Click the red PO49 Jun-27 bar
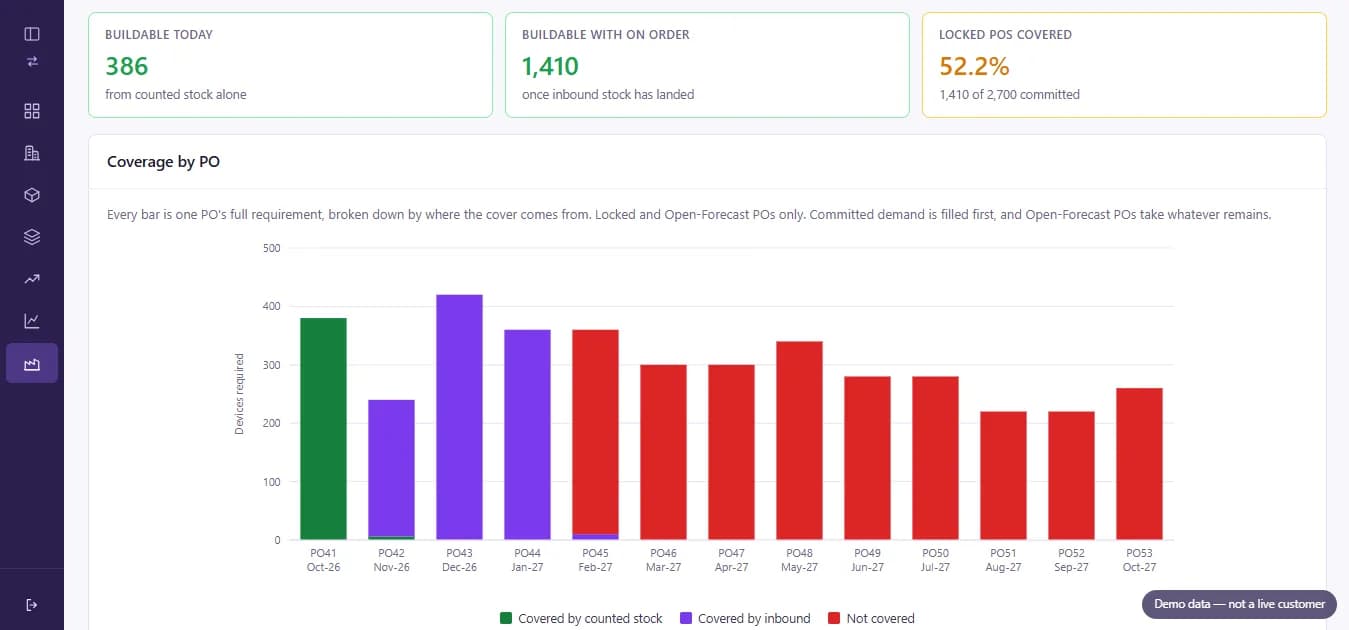The width and height of the screenshot is (1349, 630). click(867, 458)
